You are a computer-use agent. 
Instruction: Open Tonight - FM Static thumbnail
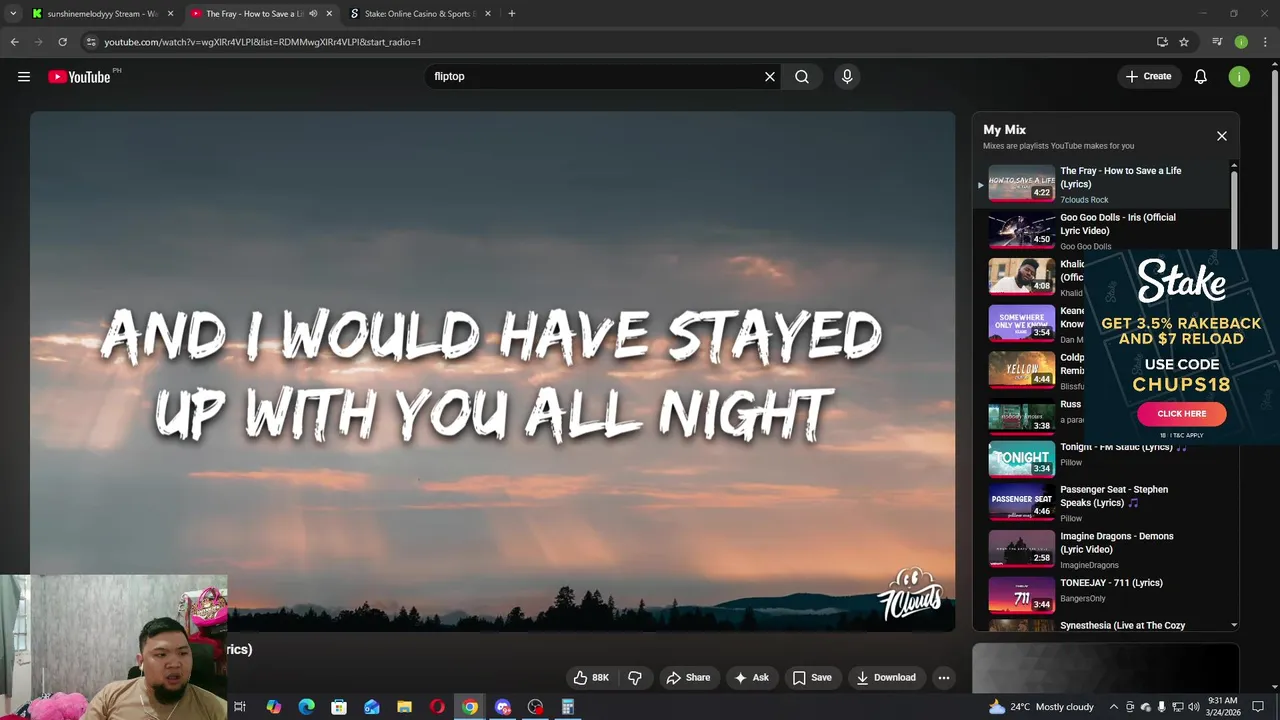(x=1021, y=457)
